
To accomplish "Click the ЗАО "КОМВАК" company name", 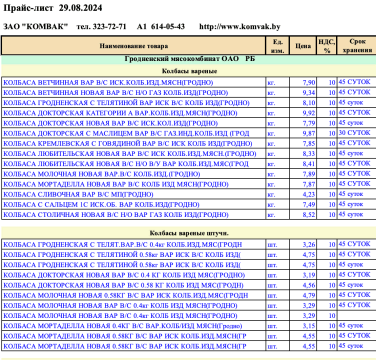I will pyautogui.click(x=35, y=27).
